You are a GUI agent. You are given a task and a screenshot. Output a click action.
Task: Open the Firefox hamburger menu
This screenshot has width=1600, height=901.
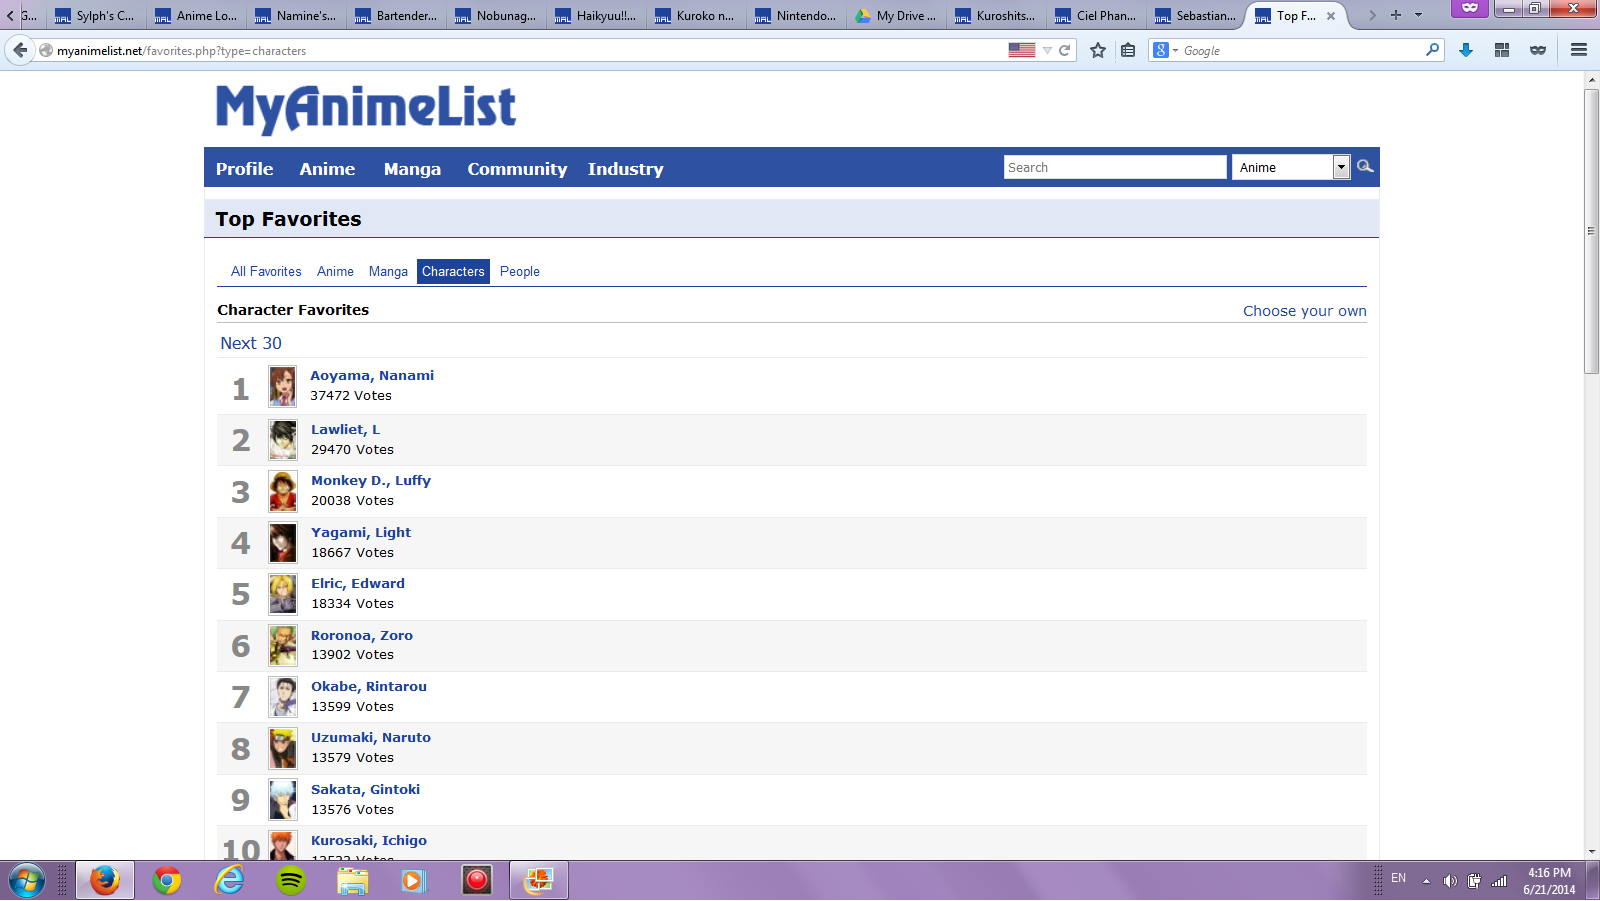[x=1579, y=50]
